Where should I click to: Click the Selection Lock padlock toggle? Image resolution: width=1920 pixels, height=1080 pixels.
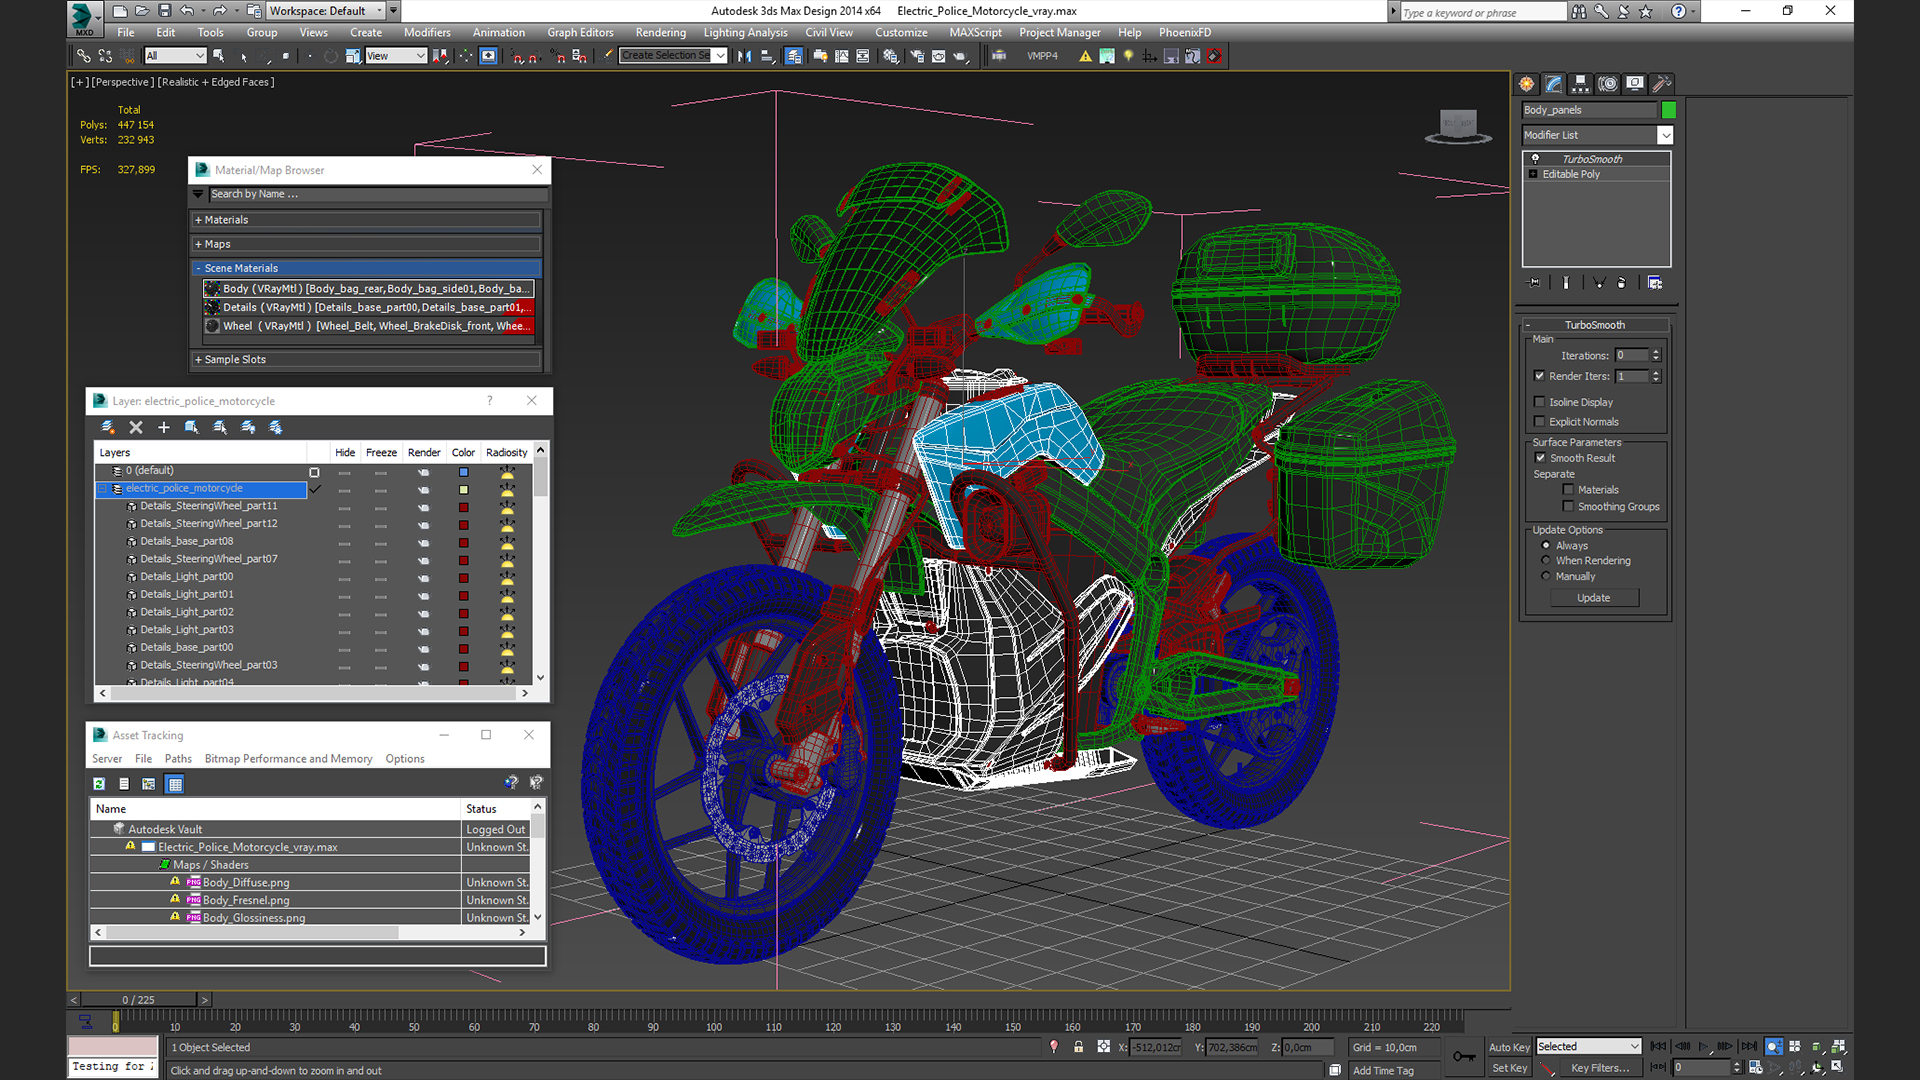coord(1078,1047)
